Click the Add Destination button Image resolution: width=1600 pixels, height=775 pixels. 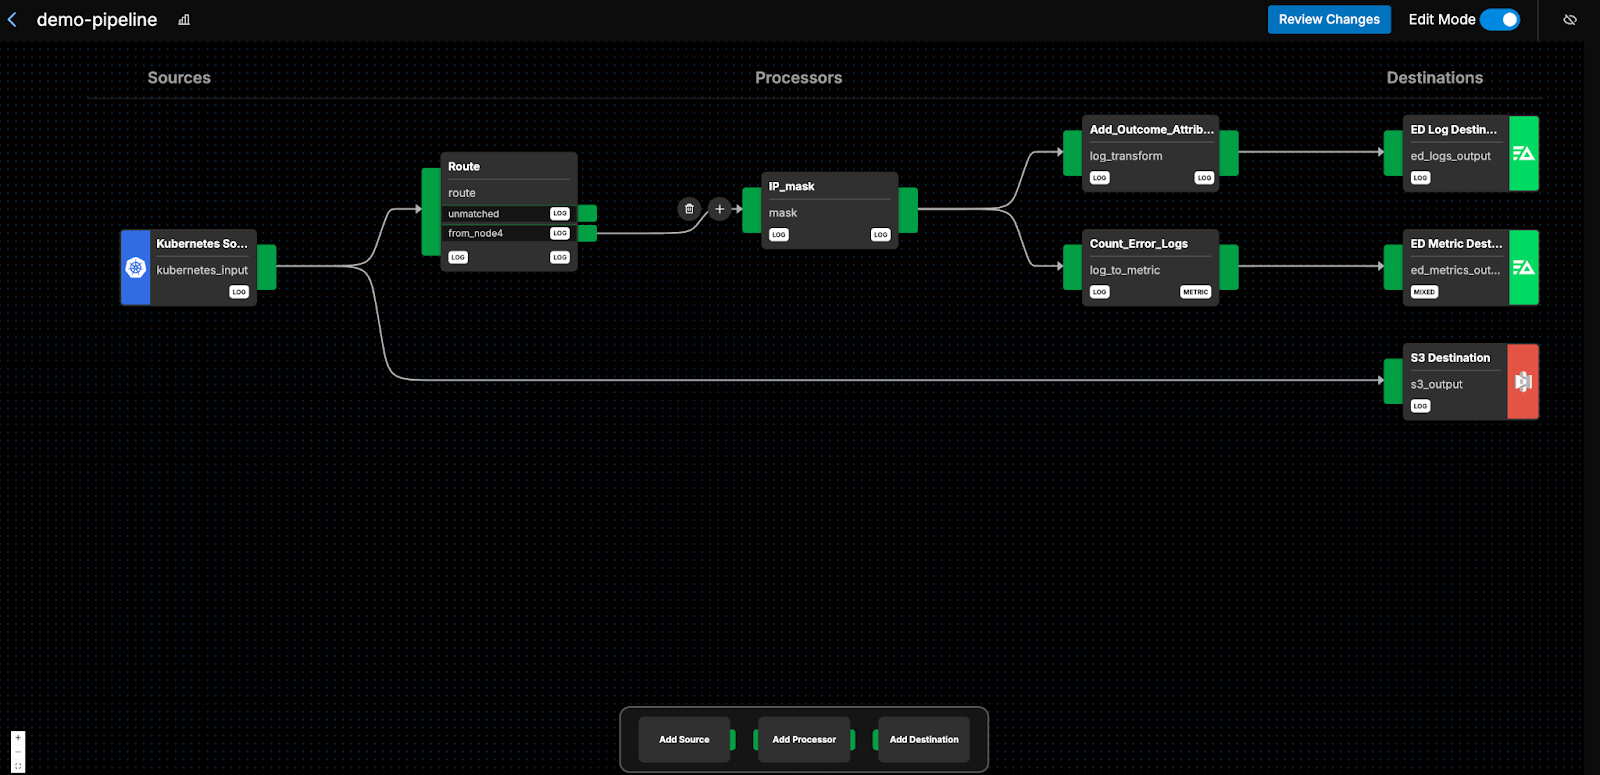pos(924,740)
